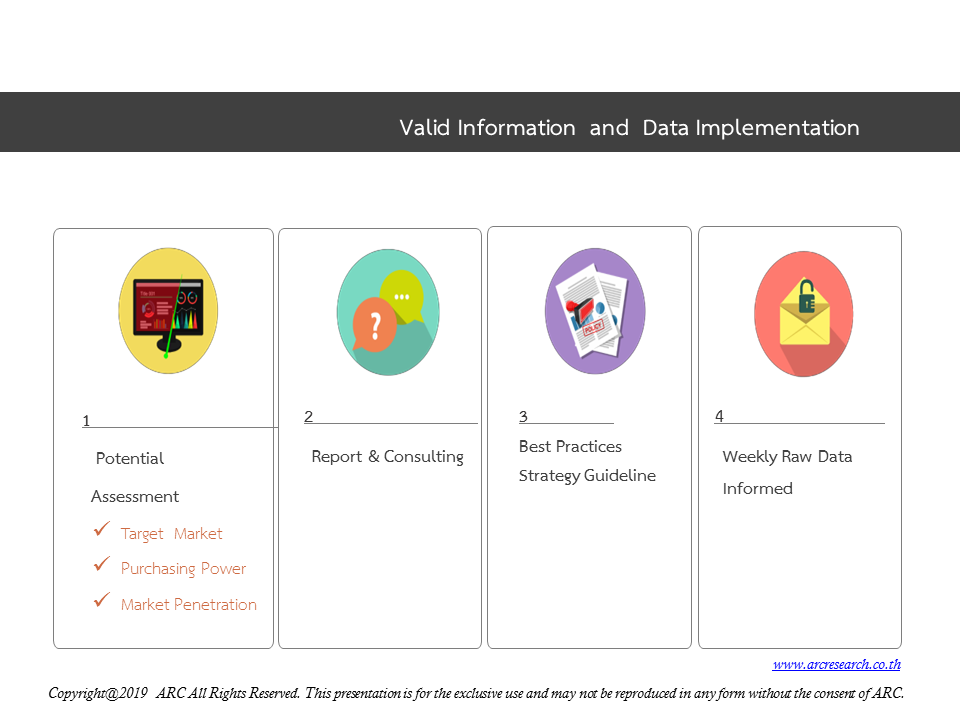
Task: Click the checkmark beside Purchasing Power
Action: coord(102,564)
